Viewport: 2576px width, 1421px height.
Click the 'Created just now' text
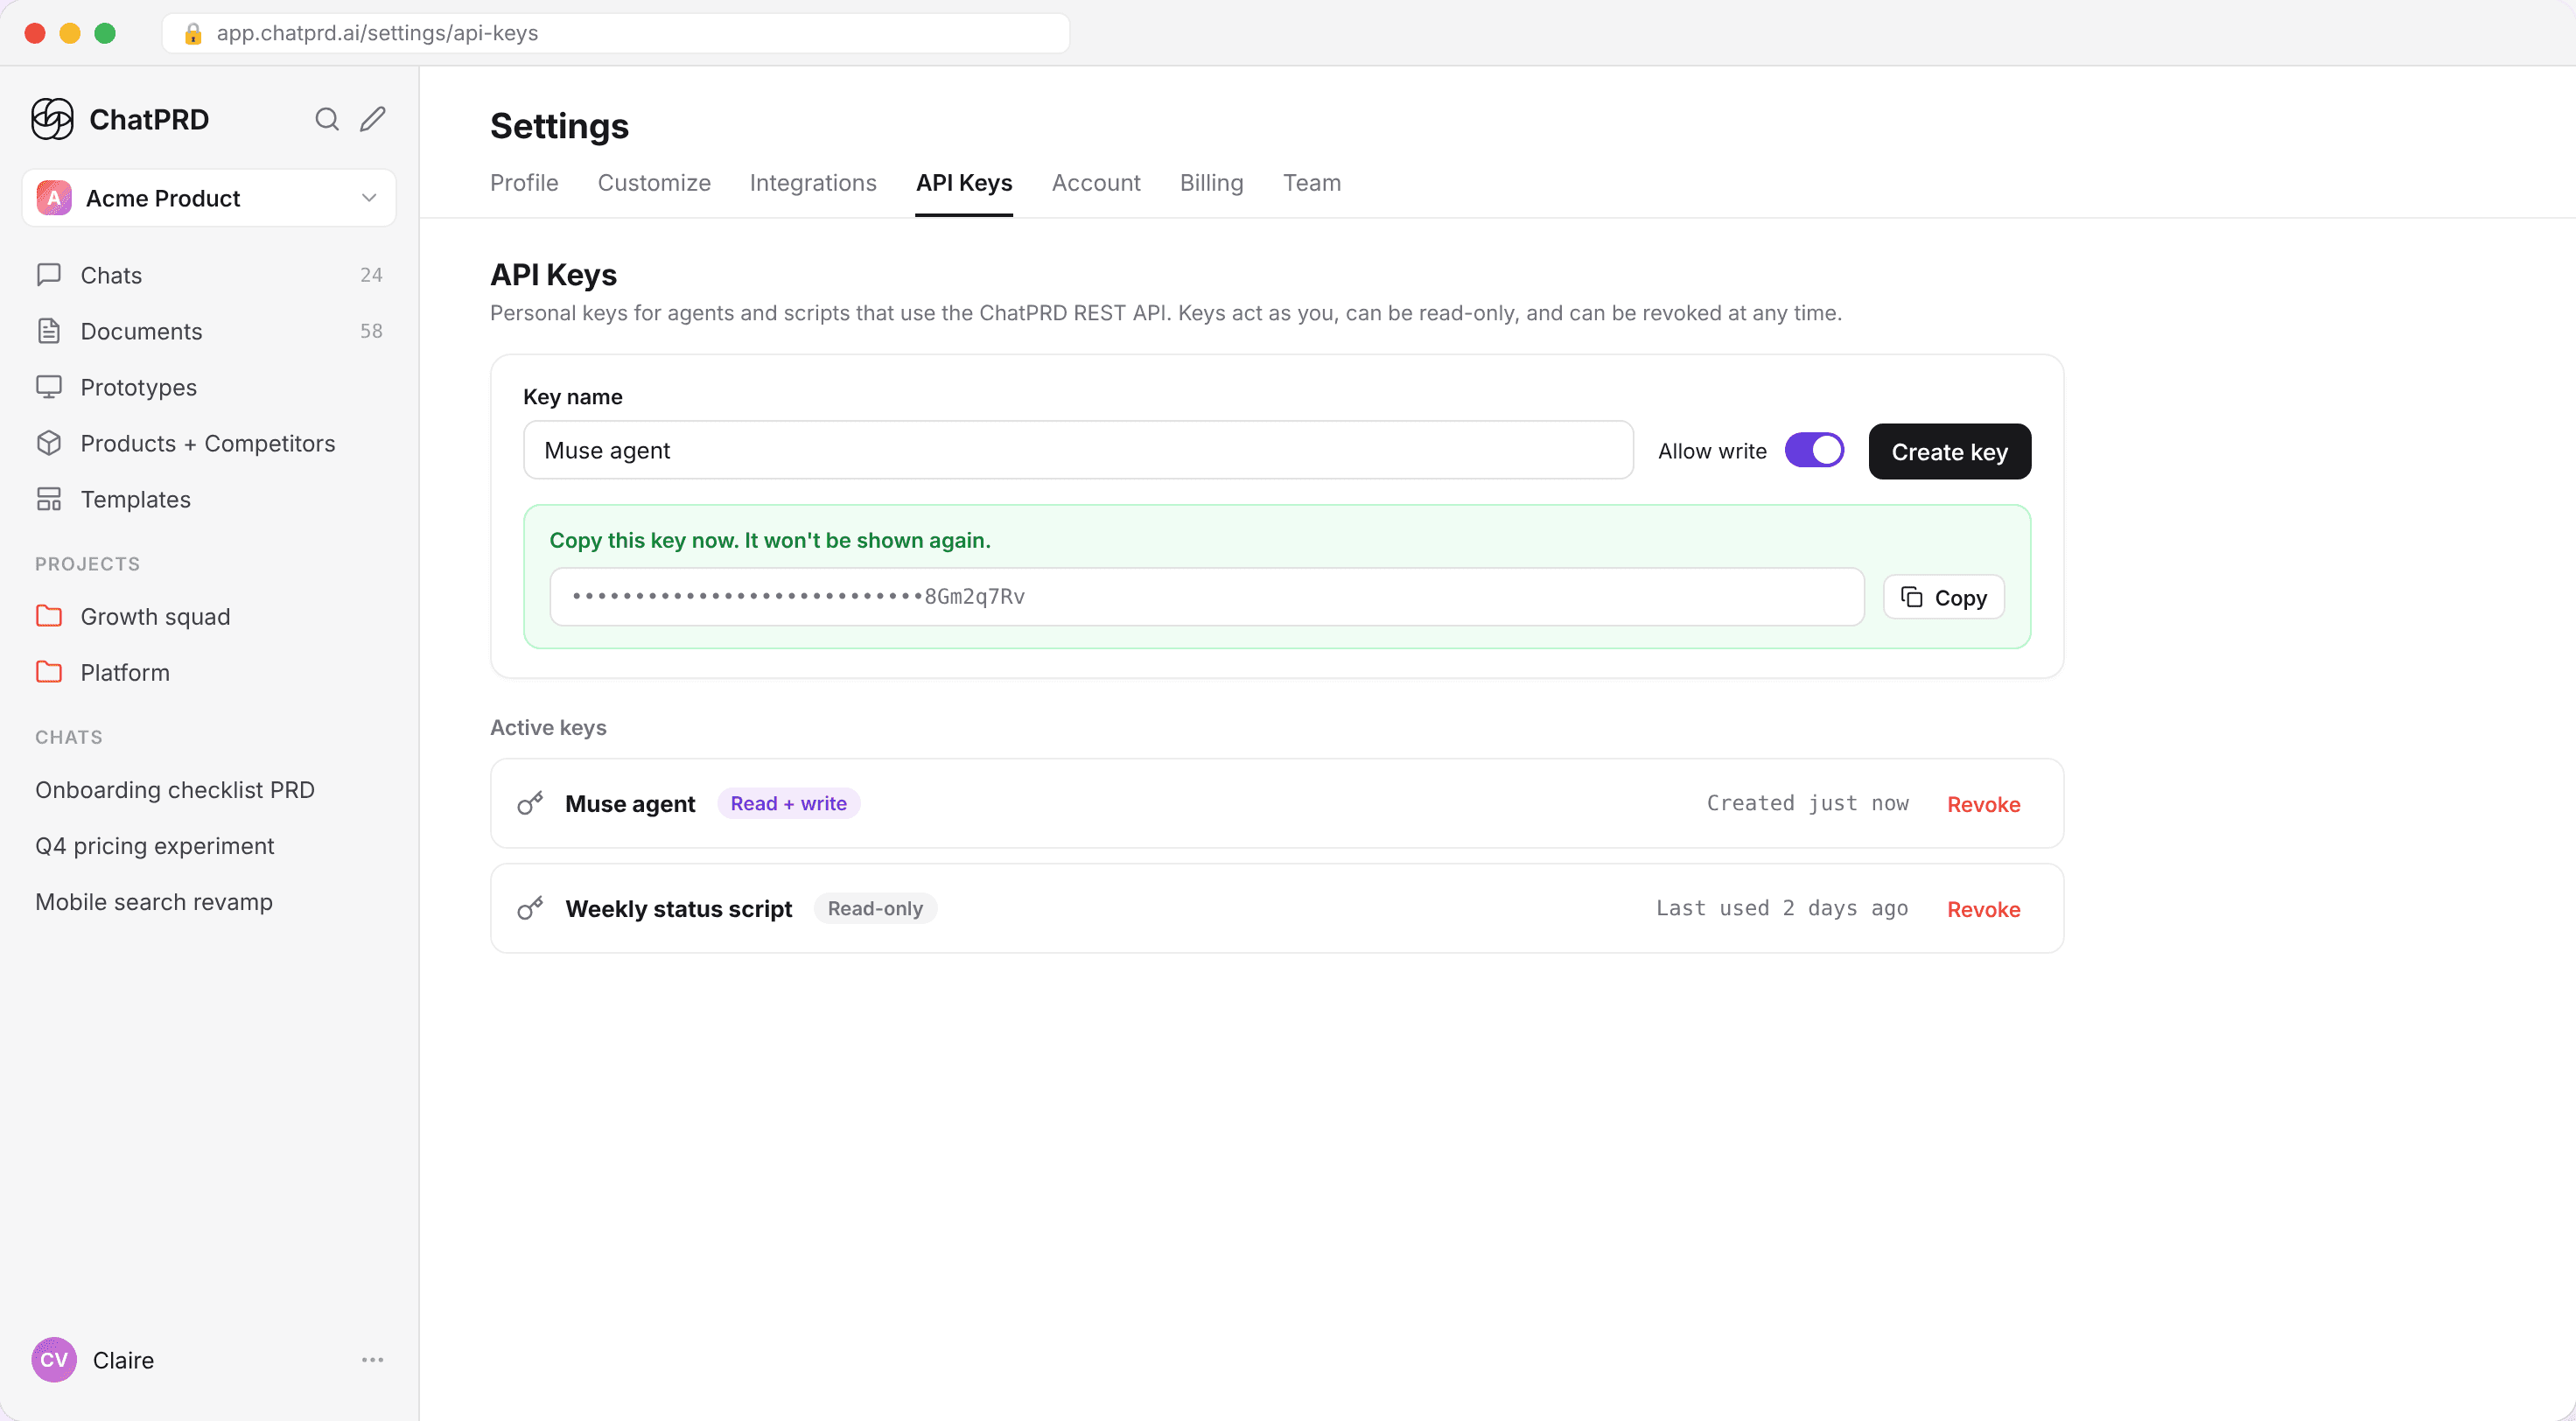click(x=1808, y=803)
